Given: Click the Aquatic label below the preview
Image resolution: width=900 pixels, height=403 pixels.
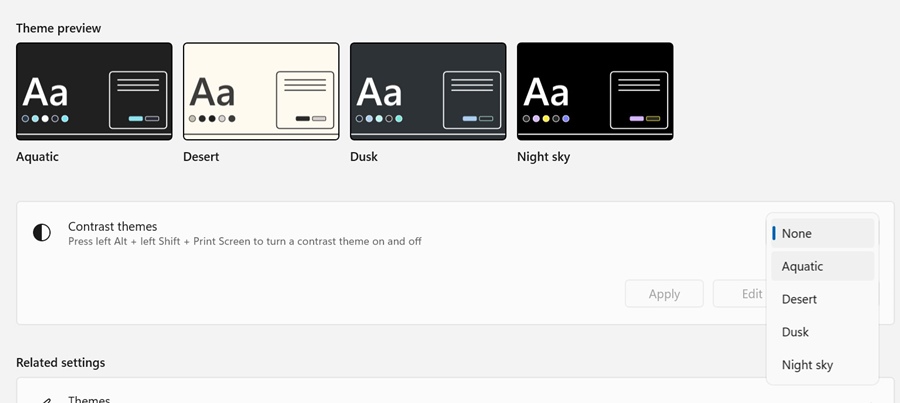Looking at the screenshot, I should [38, 157].
